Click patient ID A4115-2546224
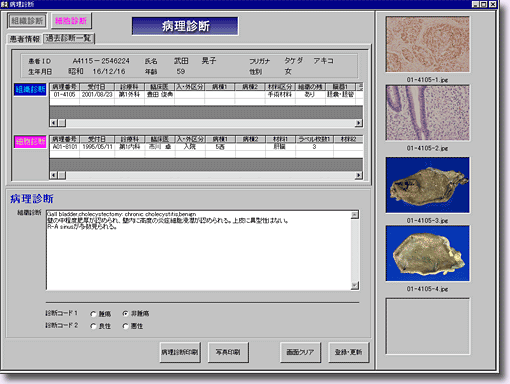Screen dimensions: 510x384 (101, 61)
